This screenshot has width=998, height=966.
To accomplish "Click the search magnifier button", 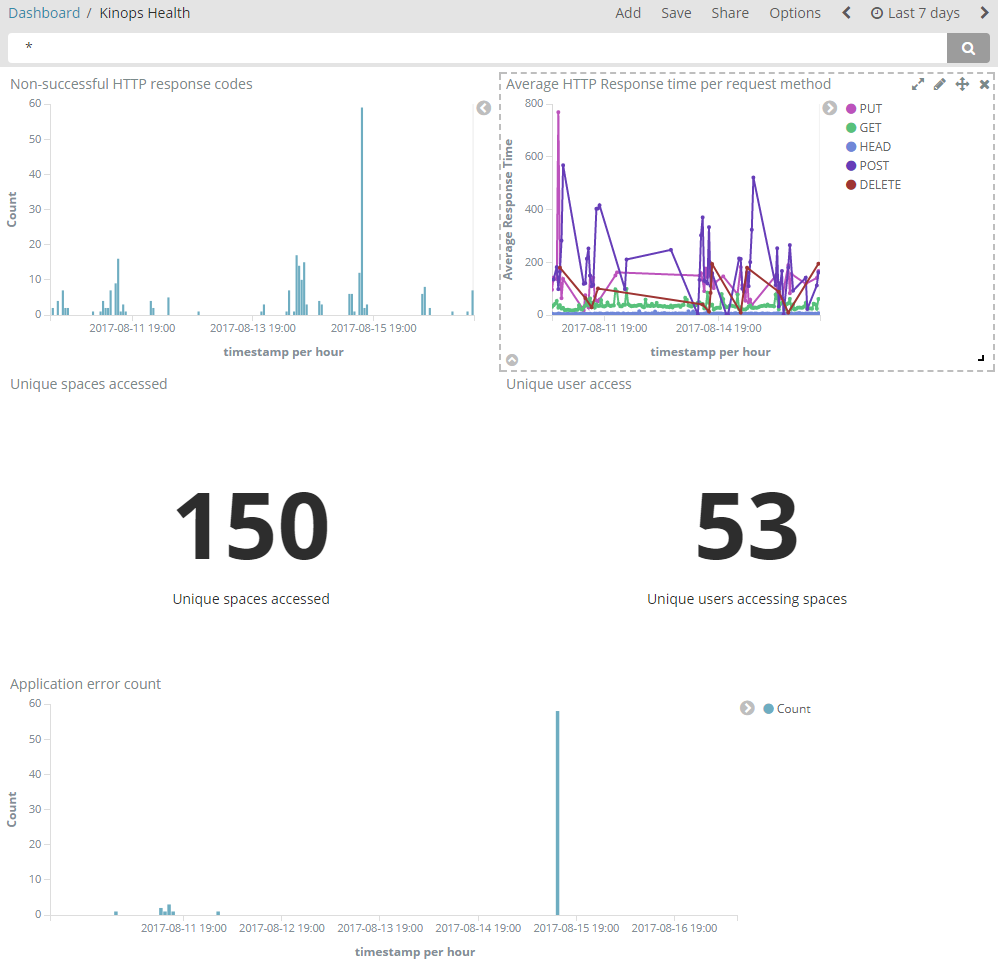I will tap(967, 47).
